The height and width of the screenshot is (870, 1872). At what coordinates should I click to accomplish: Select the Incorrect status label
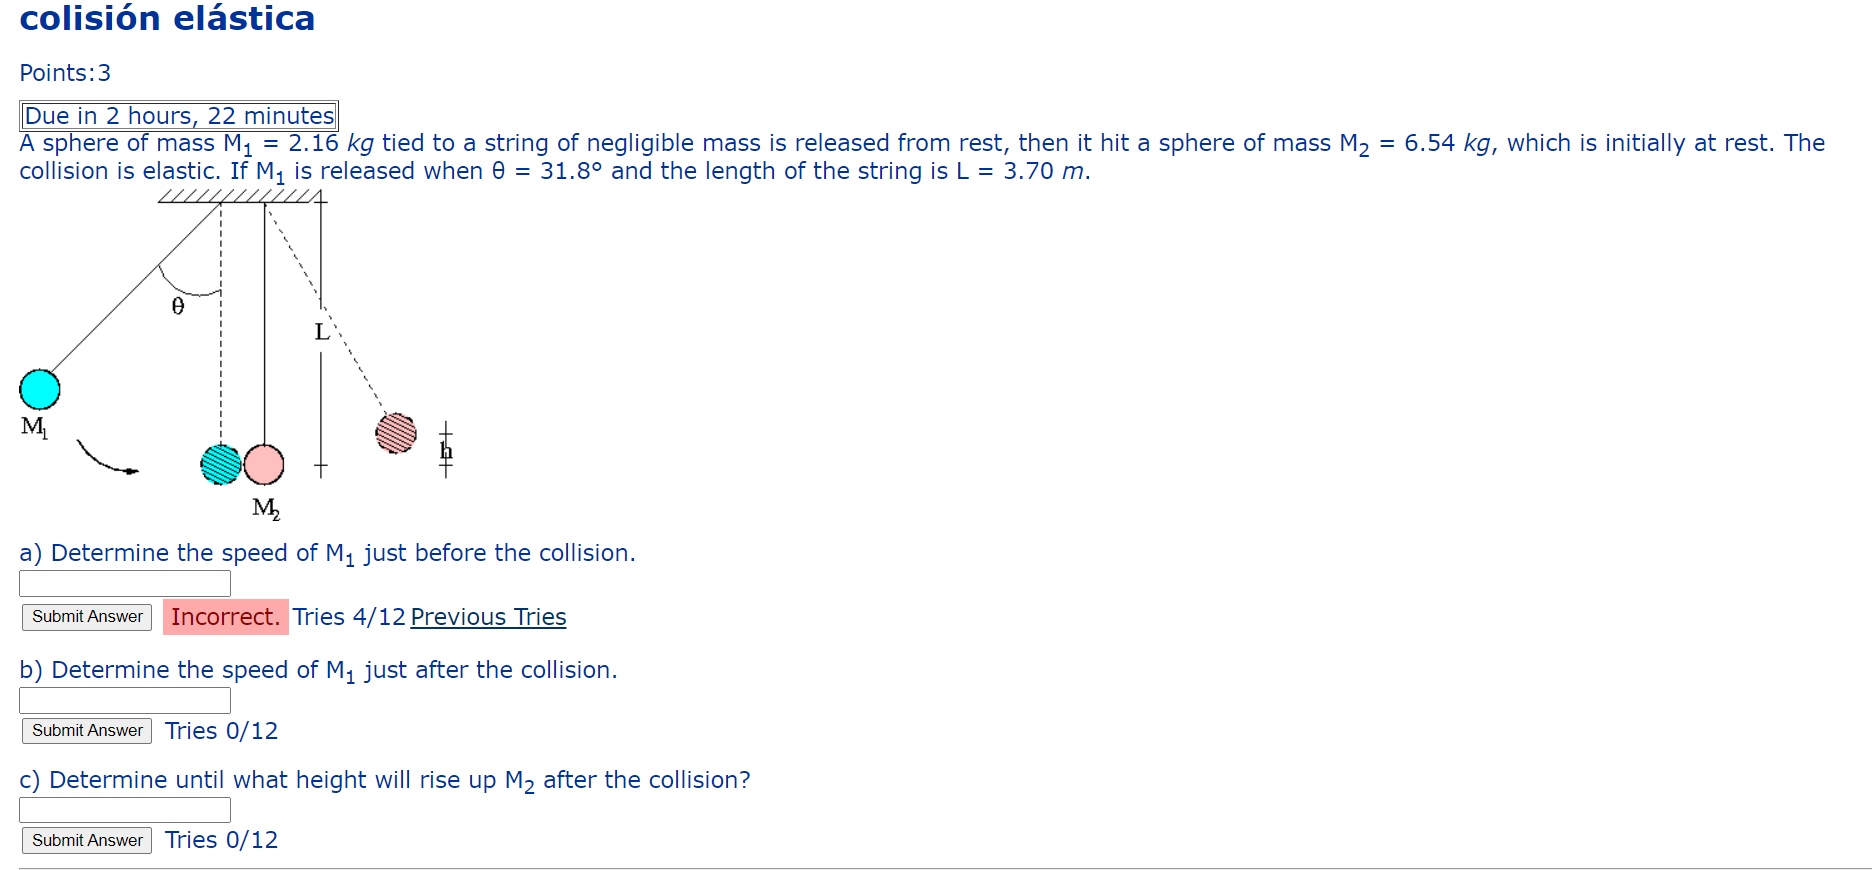point(225,617)
